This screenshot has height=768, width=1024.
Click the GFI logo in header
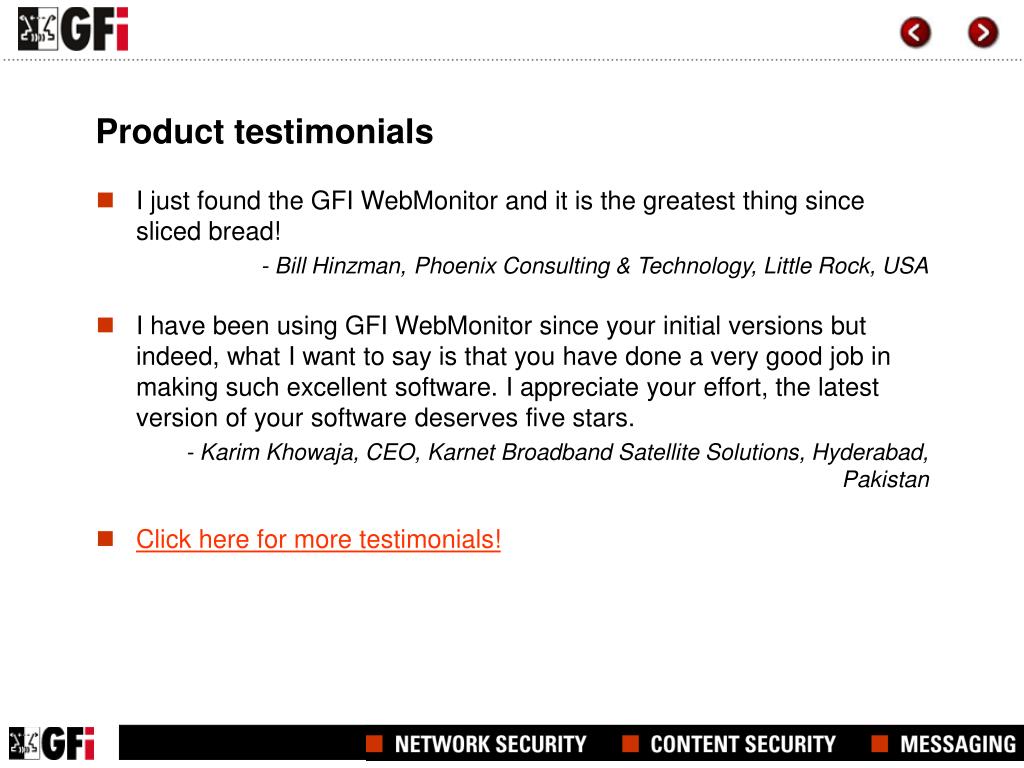click(73, 29)
